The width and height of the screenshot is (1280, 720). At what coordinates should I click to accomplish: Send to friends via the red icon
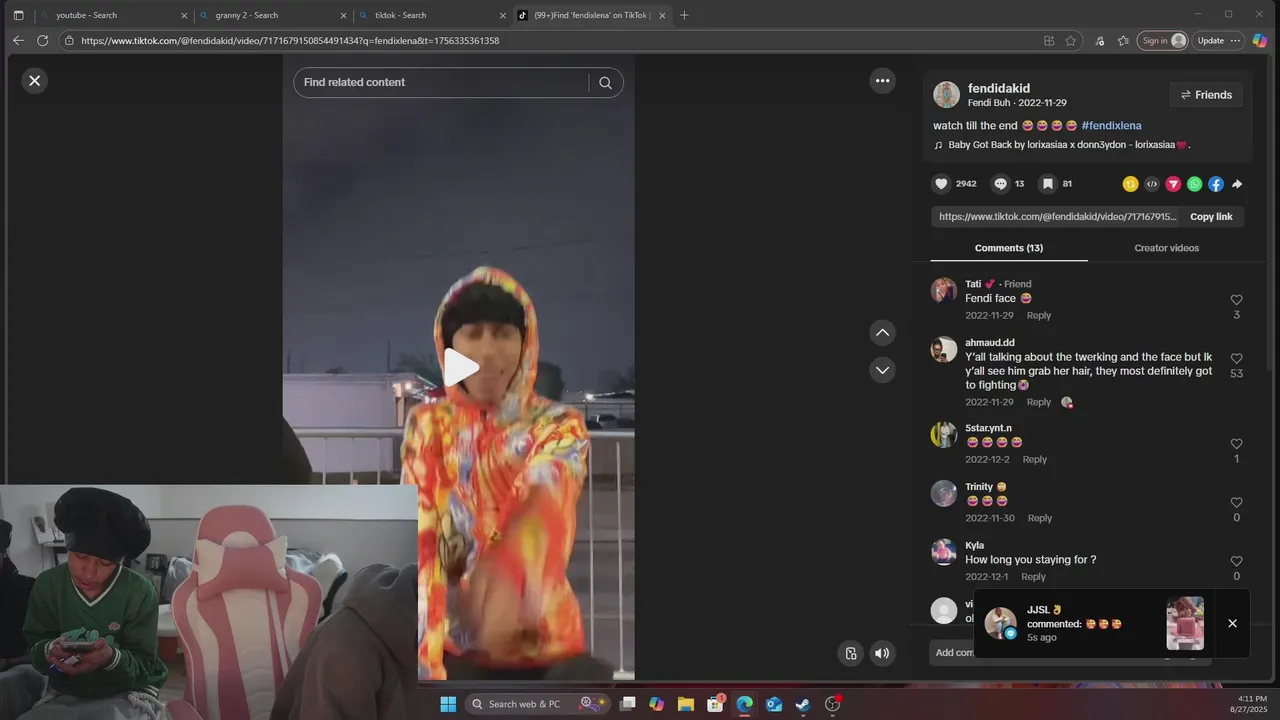click(1173, 184)
